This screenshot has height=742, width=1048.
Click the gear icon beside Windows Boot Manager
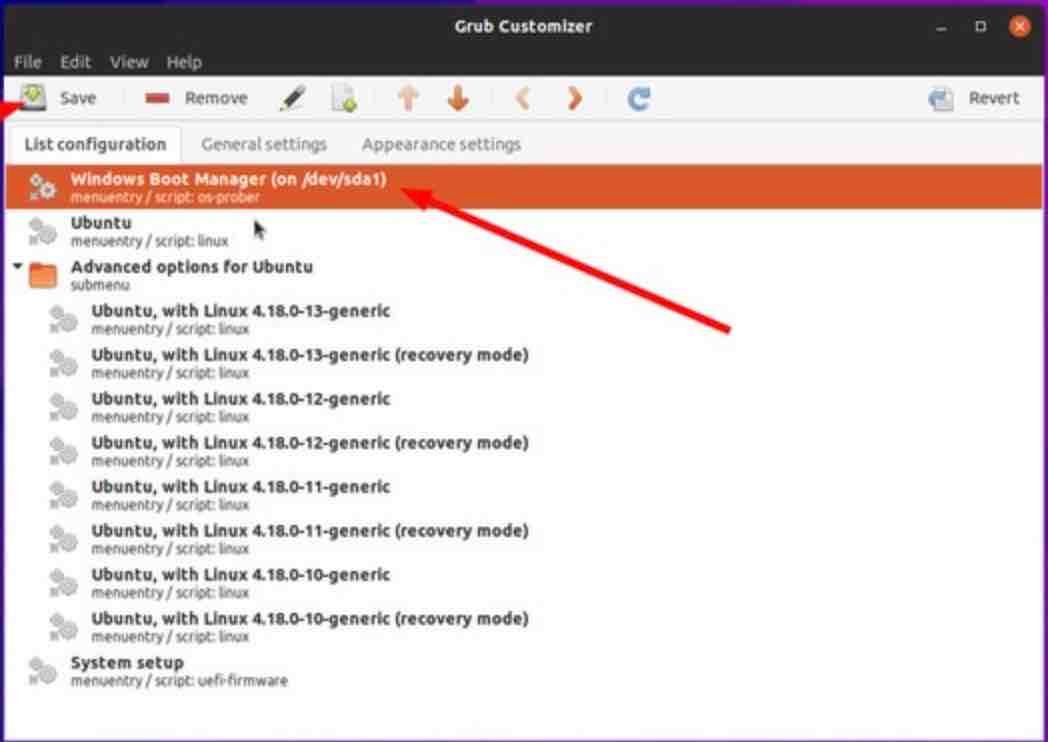(43, 187)
